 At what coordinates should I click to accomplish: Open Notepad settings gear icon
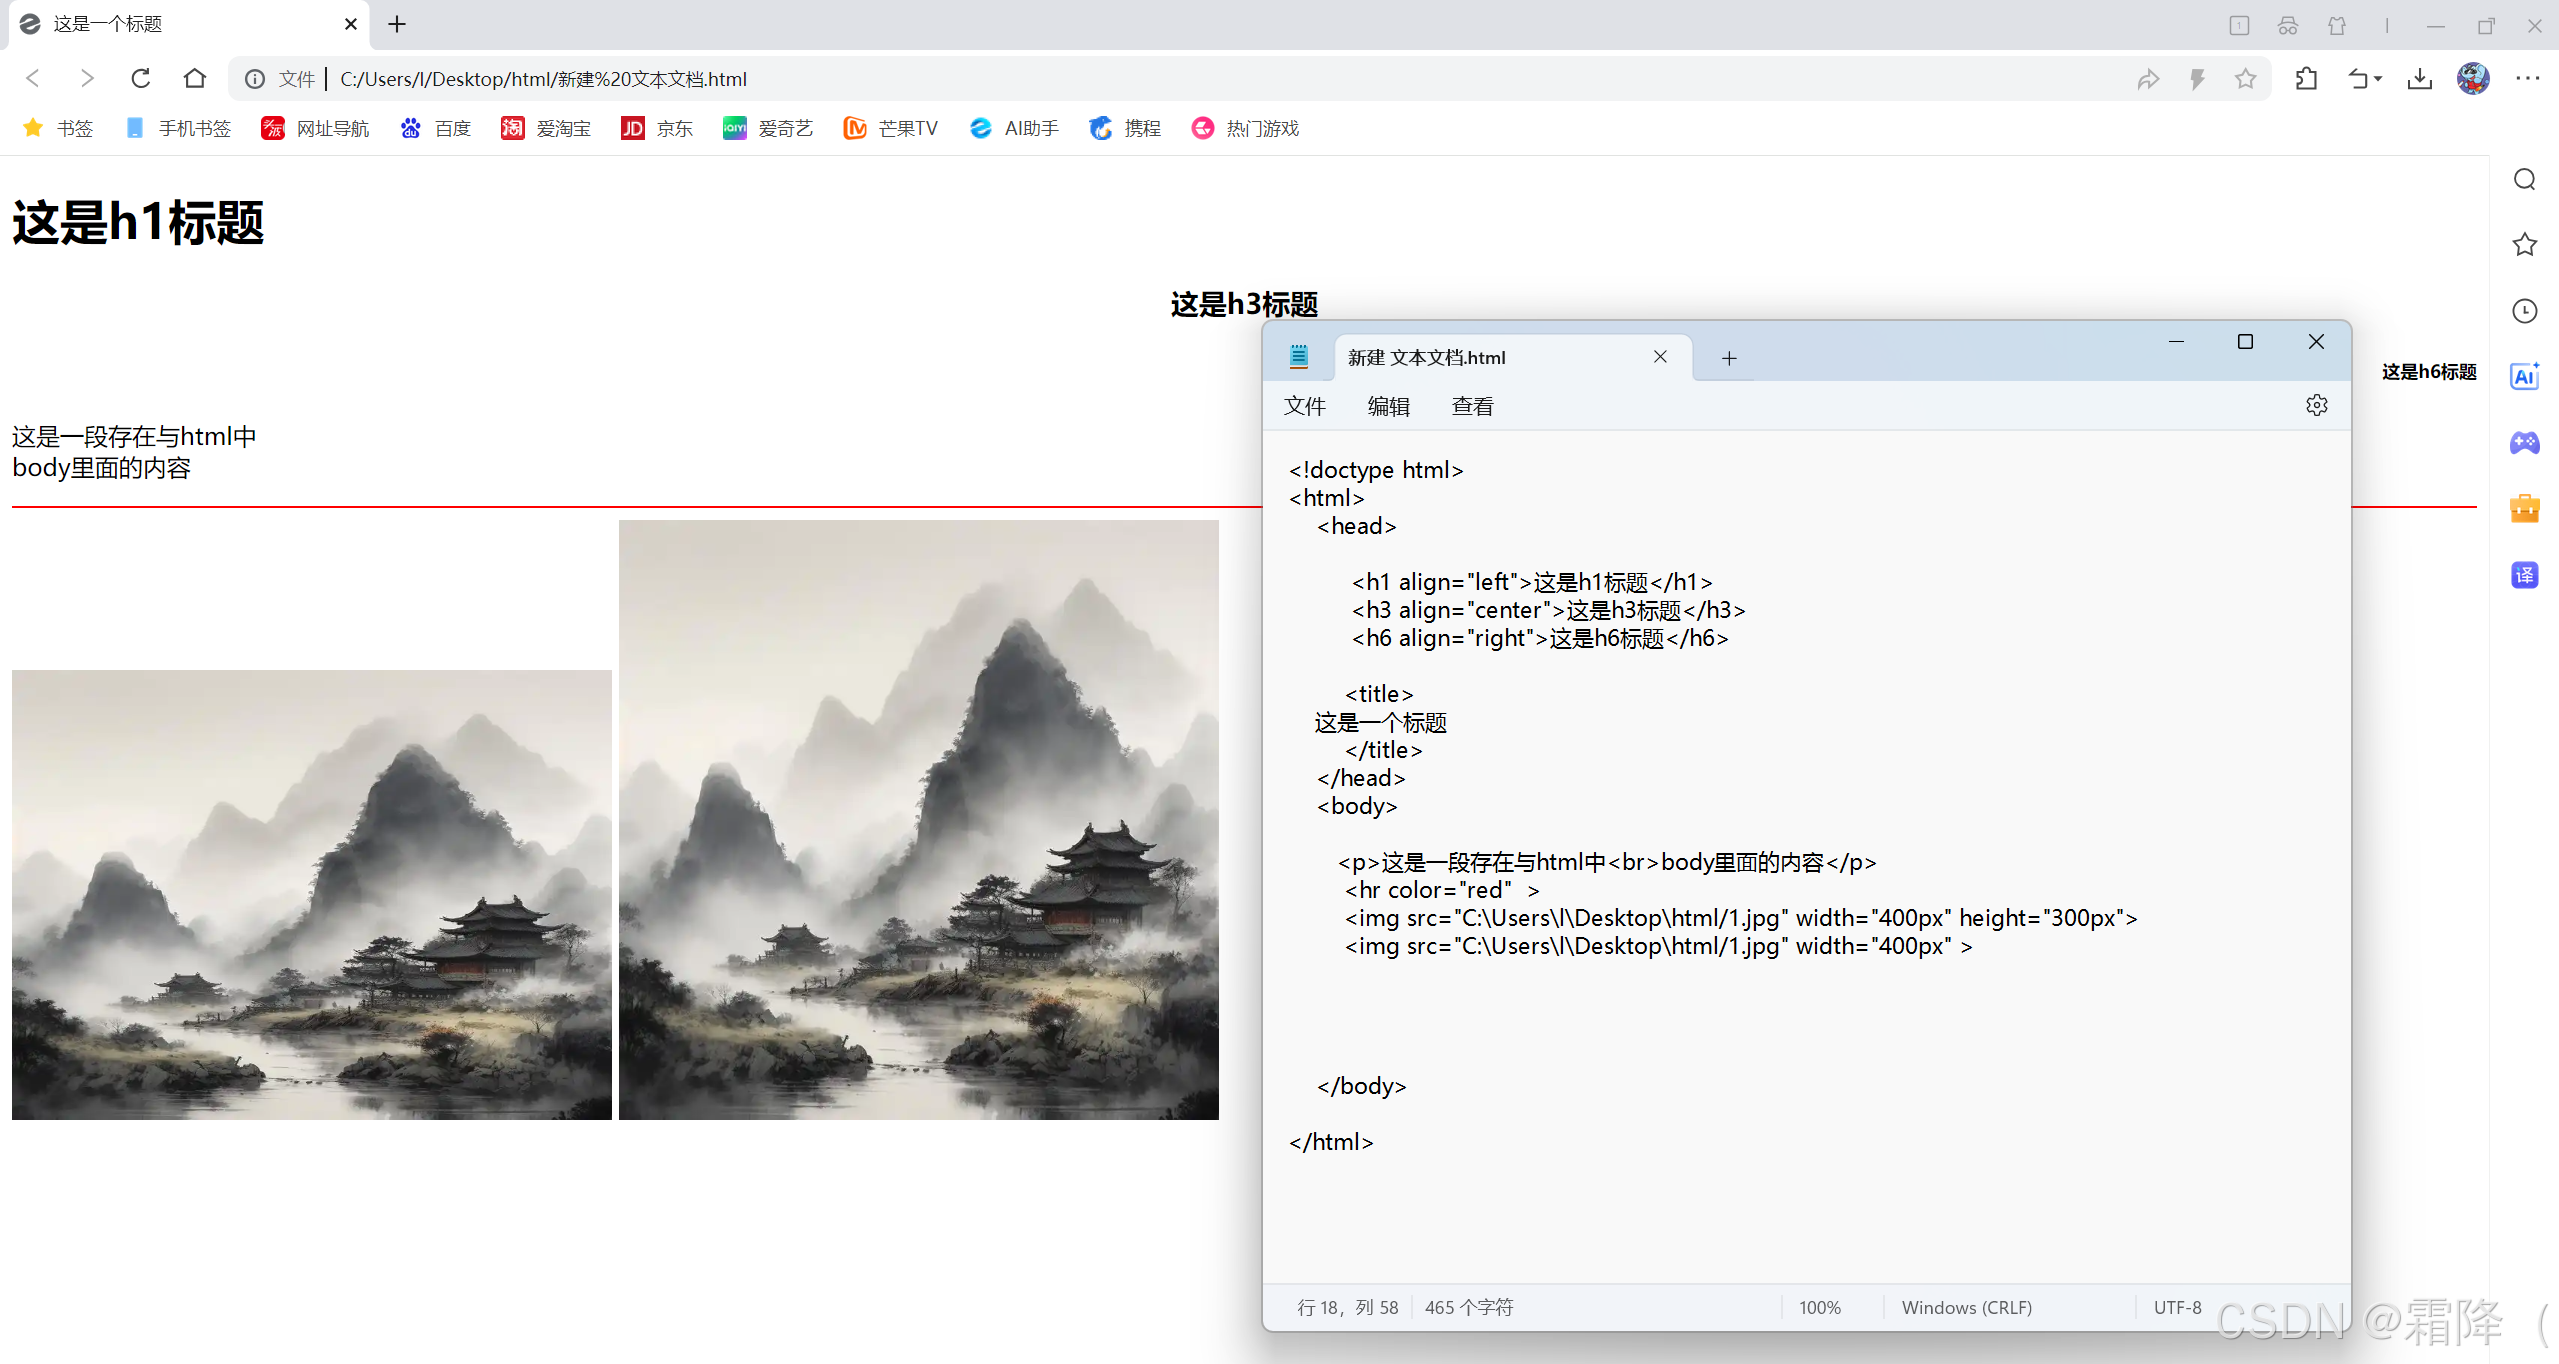point(2316,405)
